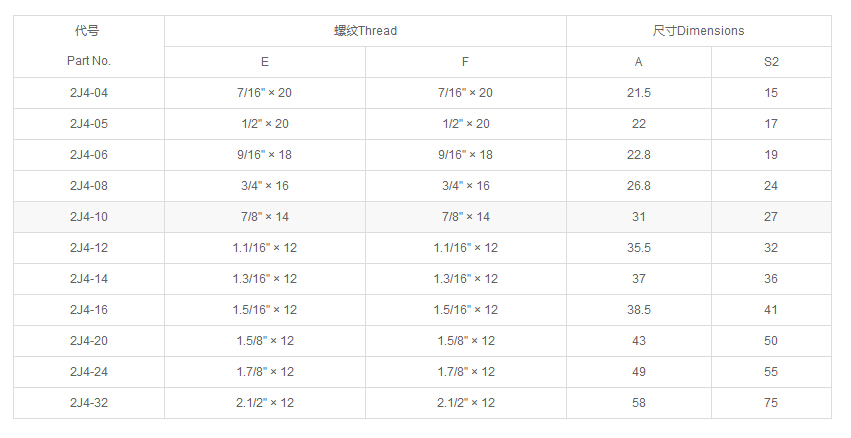Image resolution: width=851 pixels, height=438 pixels.
Task: Click the 尺寸Dimensions header cell
Action: click(698, 31)
